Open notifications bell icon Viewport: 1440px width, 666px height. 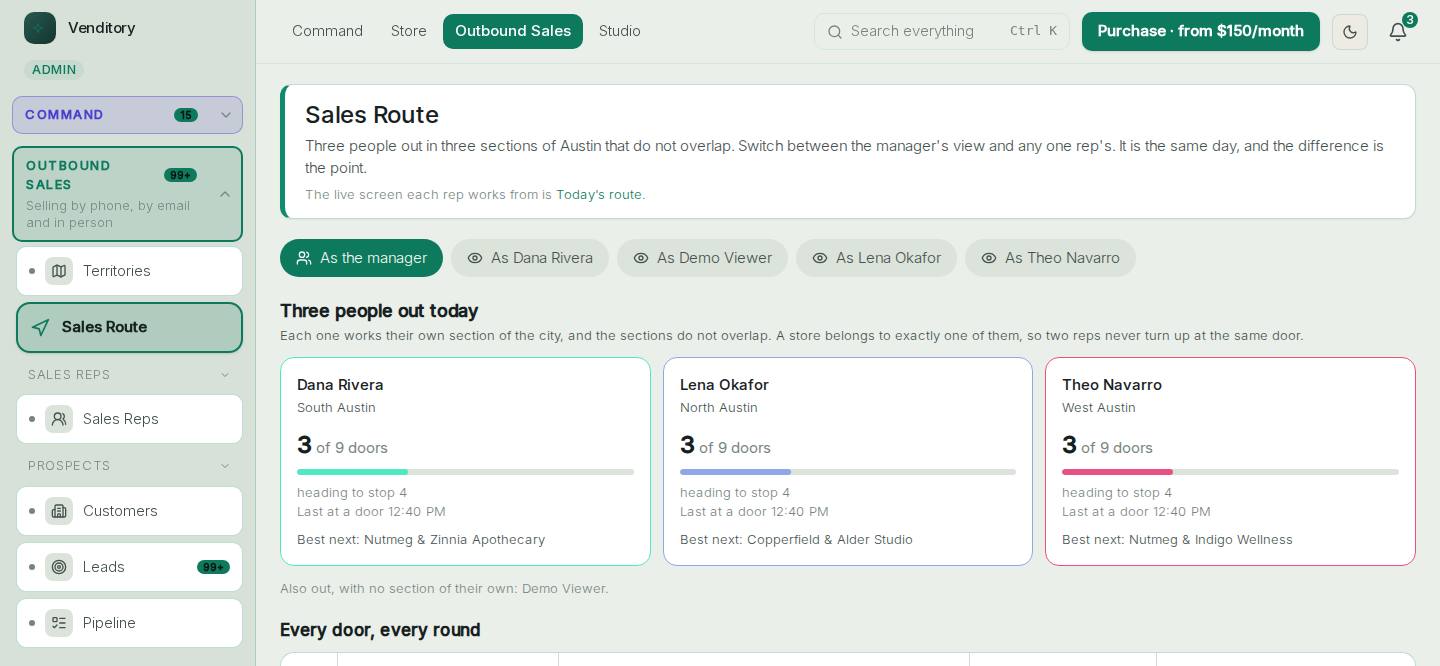click(1398, 32)
